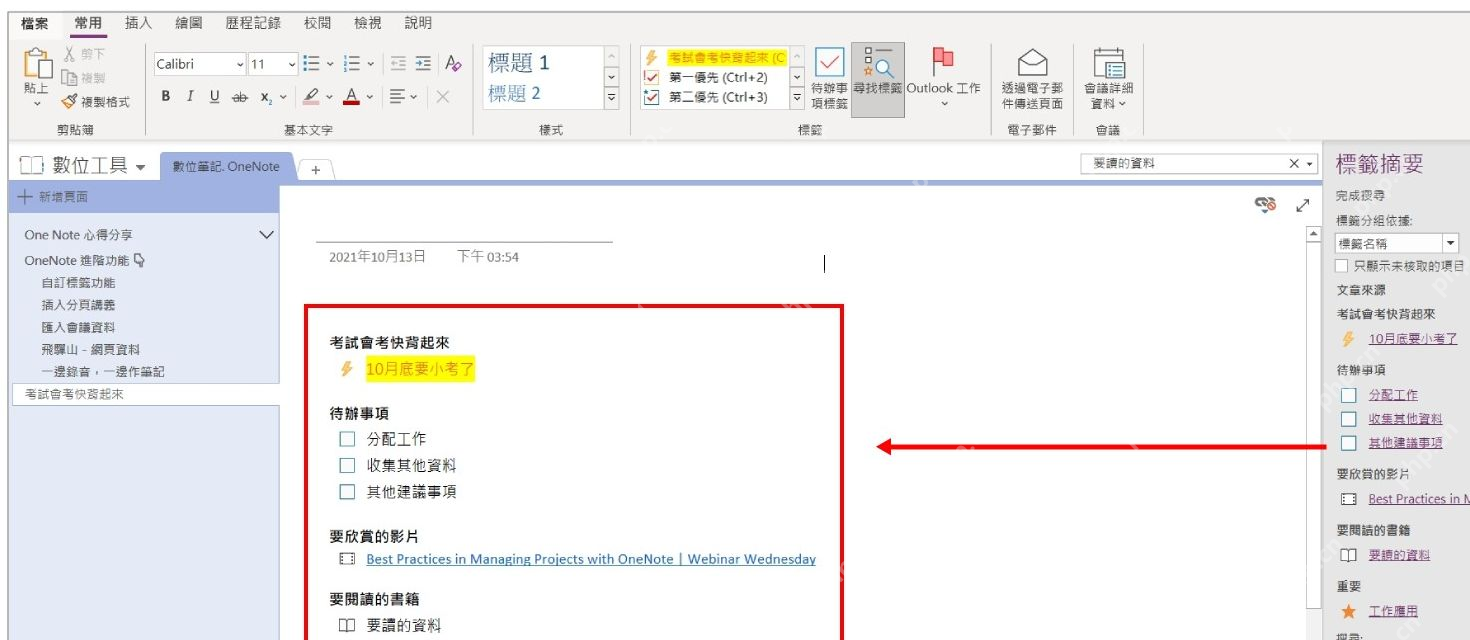Click 10月底要小考了 link in the Tags Summary pane

pos(1413,339)
